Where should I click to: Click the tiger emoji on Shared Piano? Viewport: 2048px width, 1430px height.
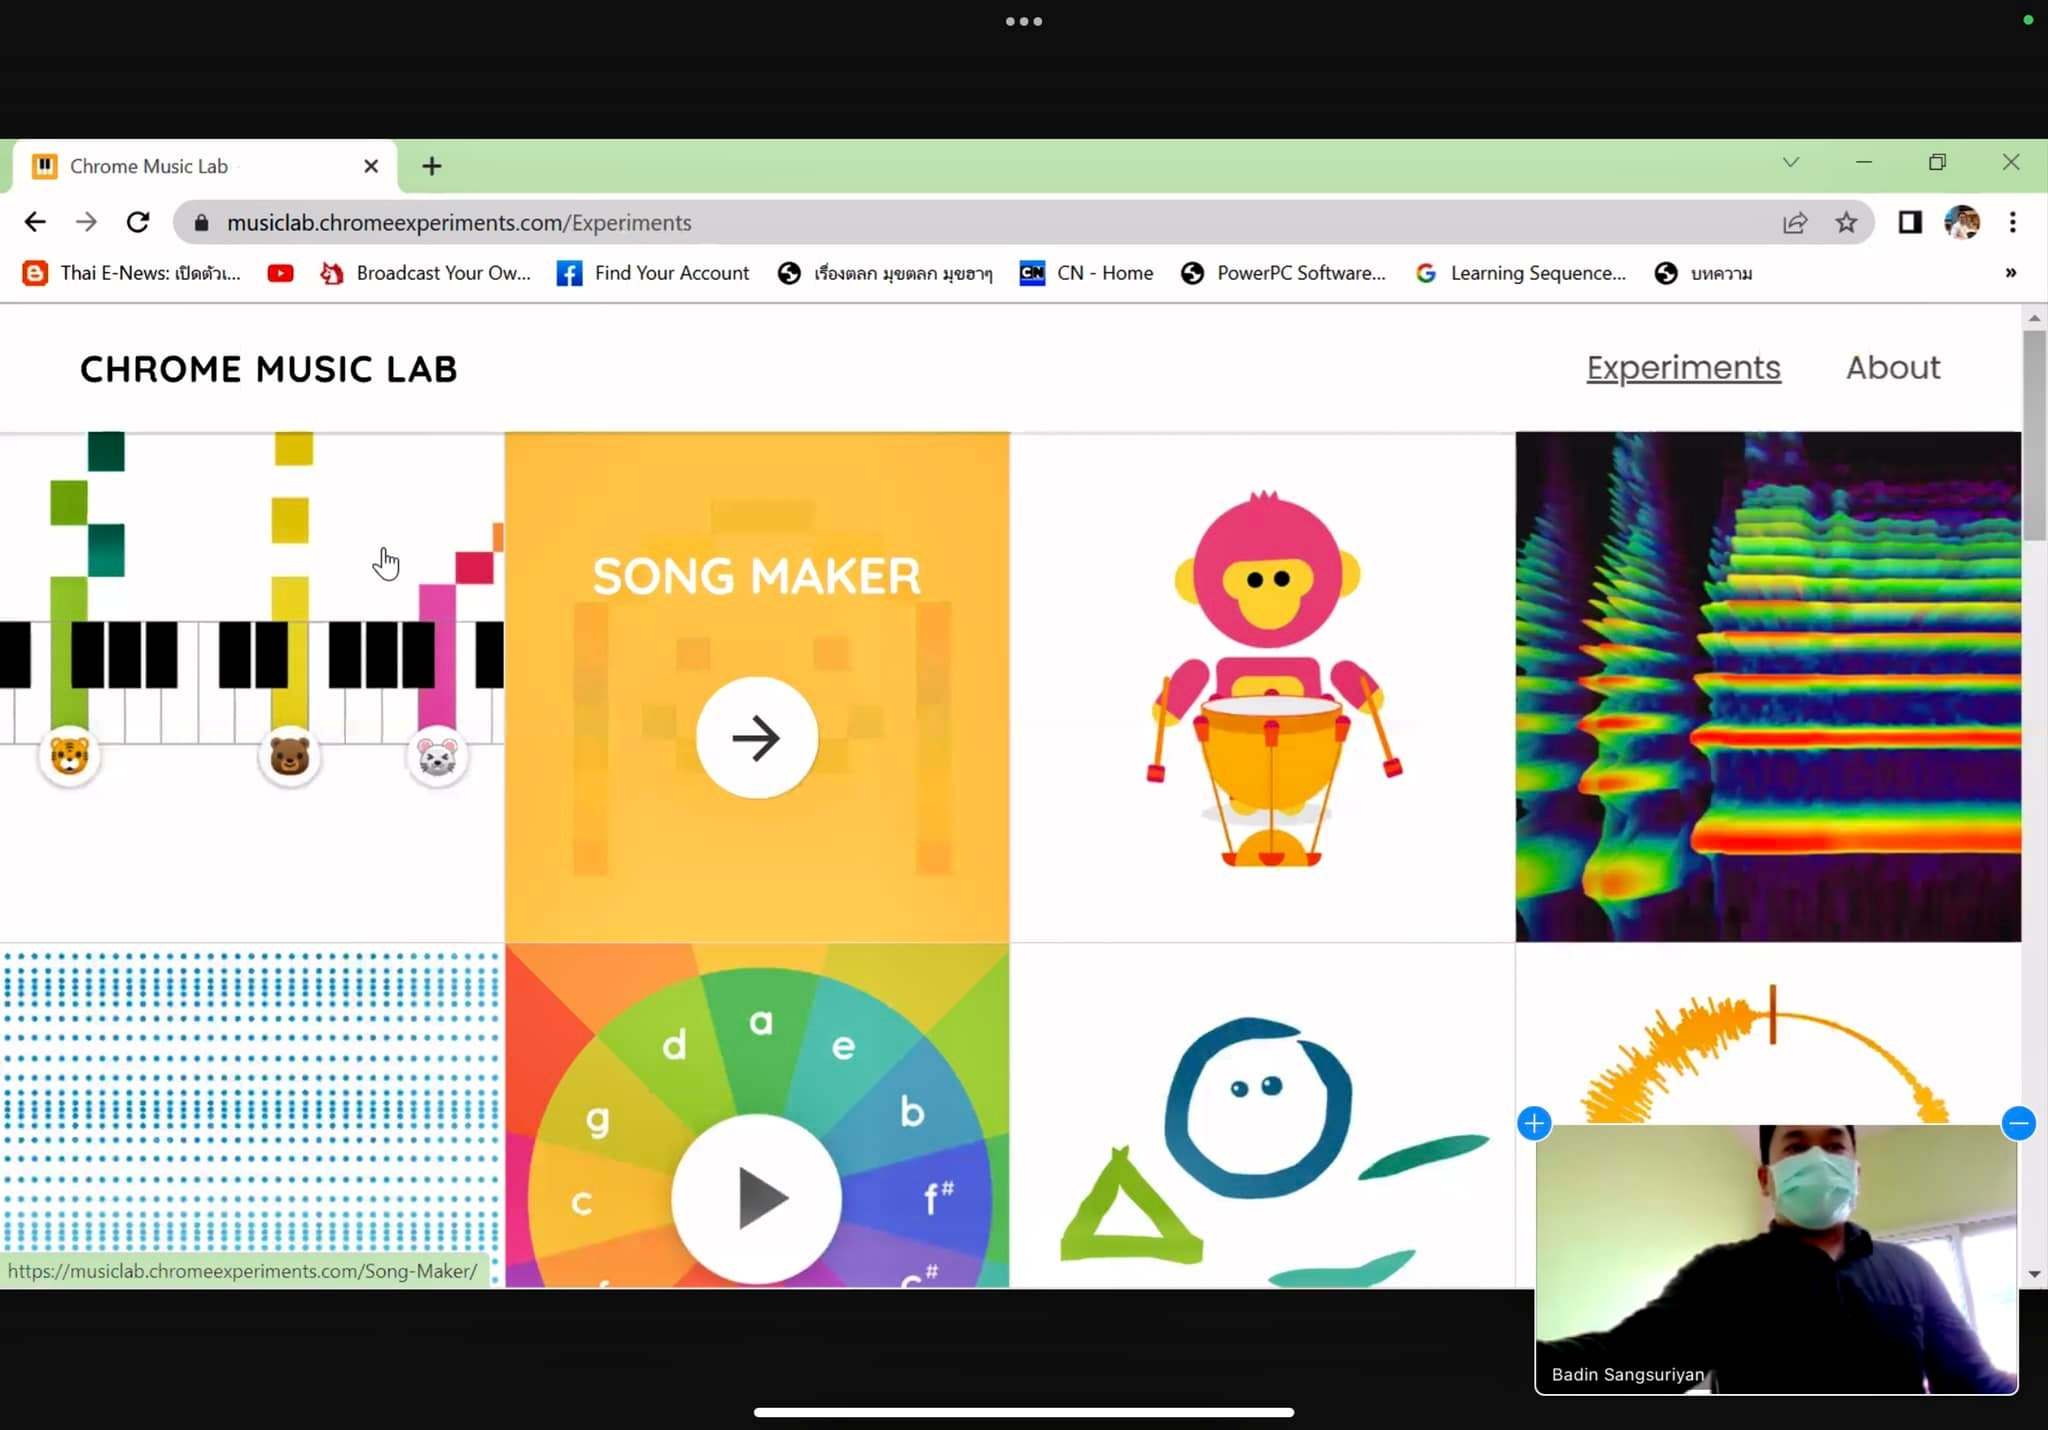click(x=69, y=756)
